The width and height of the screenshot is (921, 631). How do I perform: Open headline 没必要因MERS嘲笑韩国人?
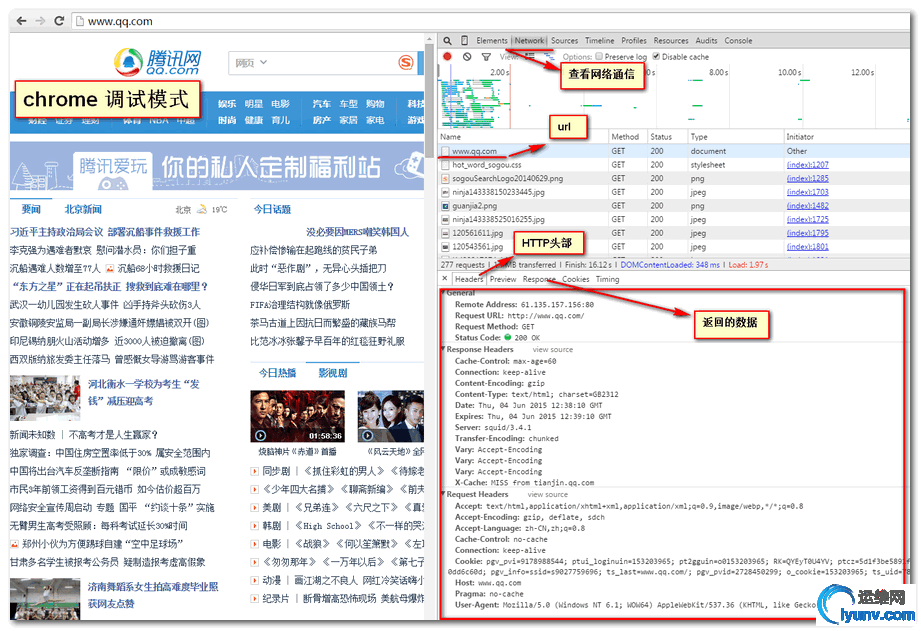pos(357,232)
